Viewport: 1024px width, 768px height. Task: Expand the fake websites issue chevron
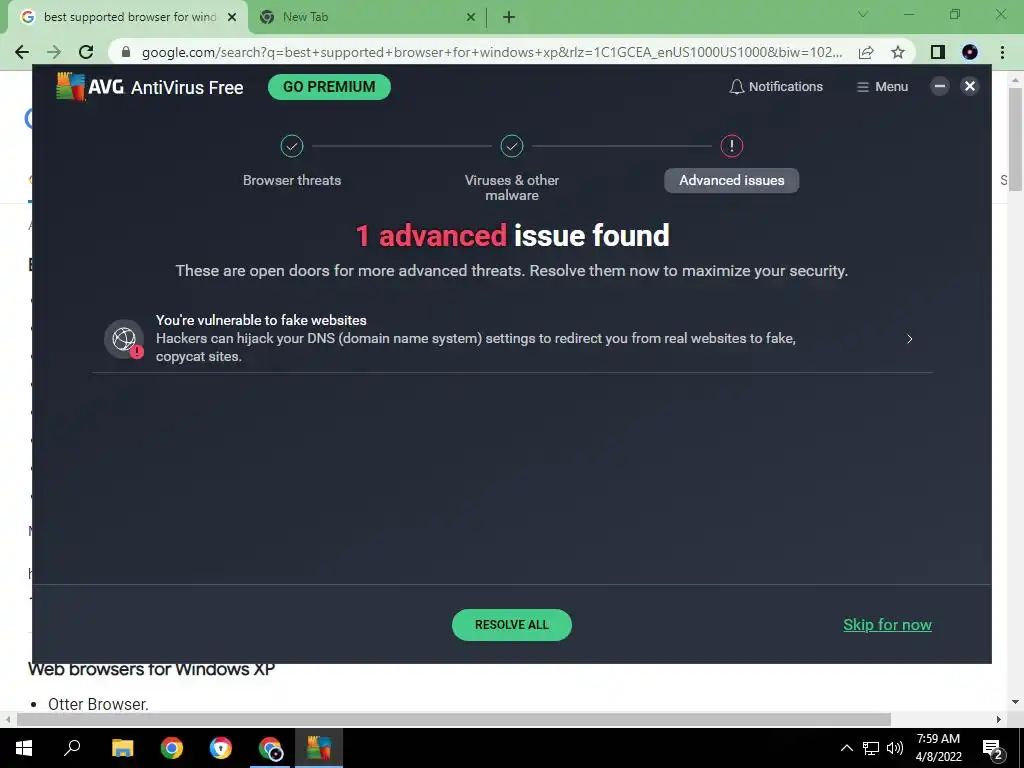909,338
